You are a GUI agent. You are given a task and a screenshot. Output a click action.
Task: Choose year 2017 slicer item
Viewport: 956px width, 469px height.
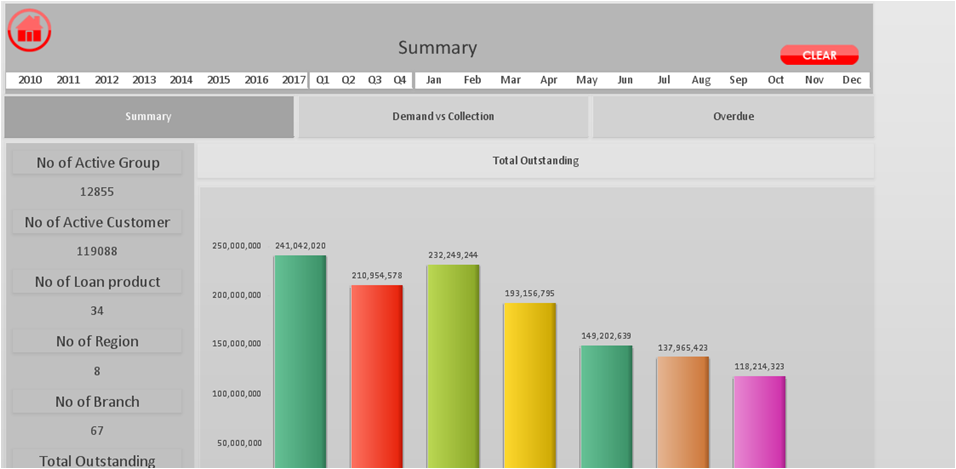coord(294,80)
